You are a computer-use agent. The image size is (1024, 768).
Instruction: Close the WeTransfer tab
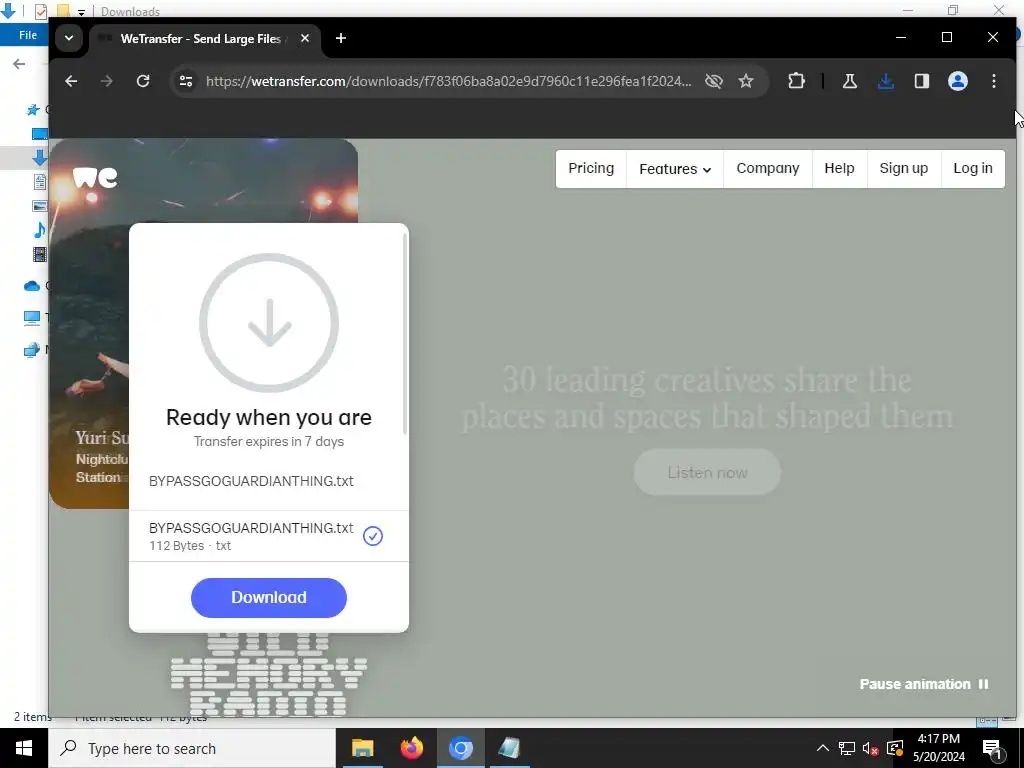(x=304, y=39)
